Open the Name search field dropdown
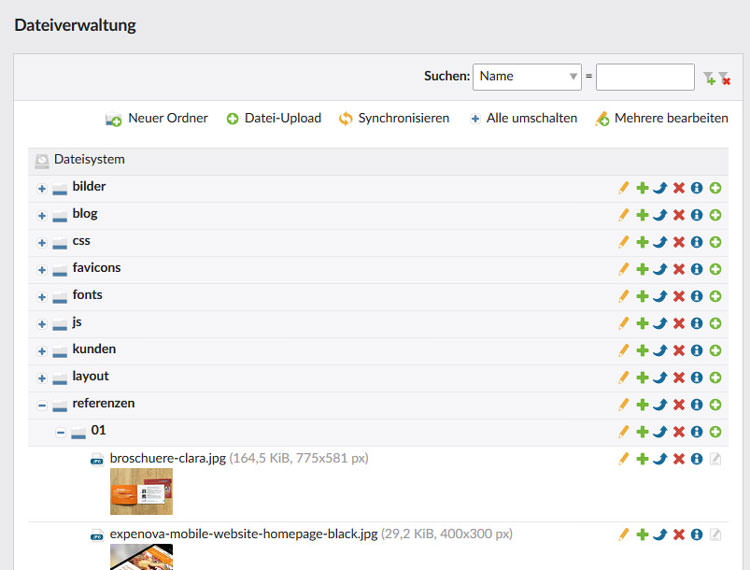 pos(527,77)
